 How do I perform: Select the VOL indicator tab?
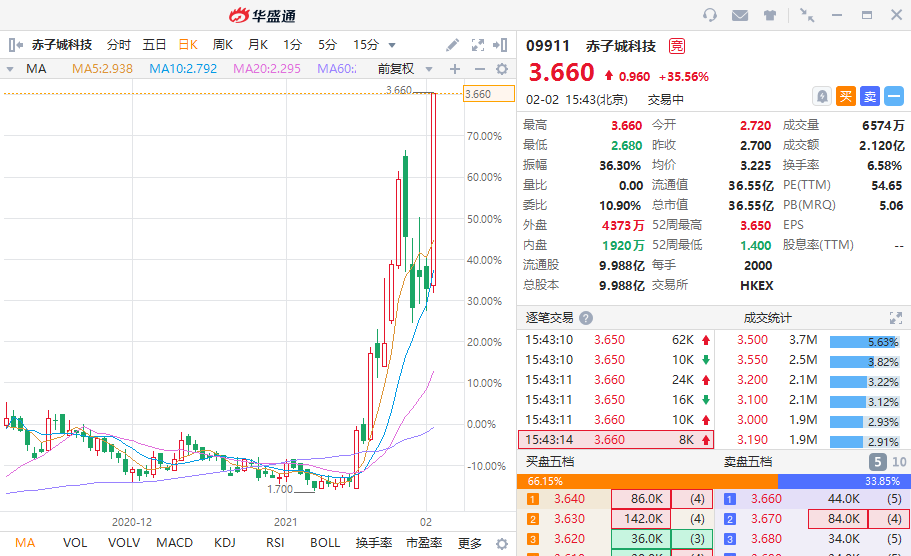(75, 543)
